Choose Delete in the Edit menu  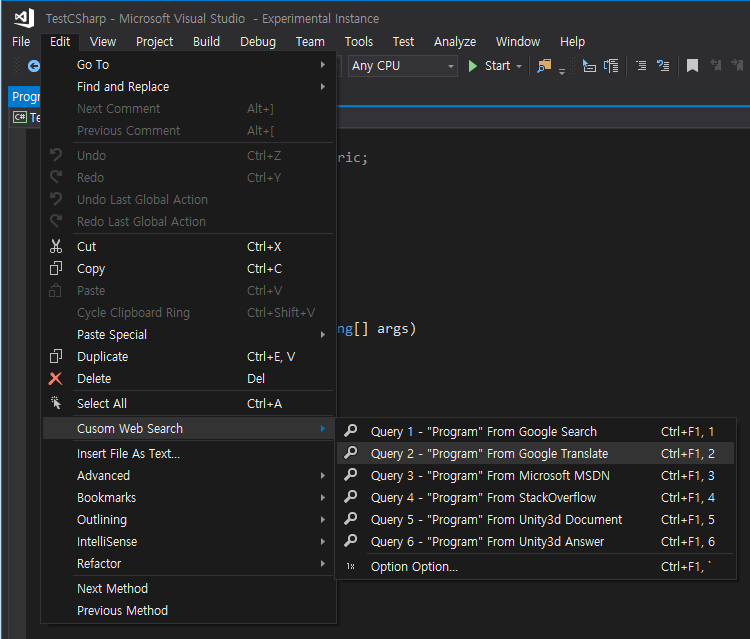coord(189,378)
